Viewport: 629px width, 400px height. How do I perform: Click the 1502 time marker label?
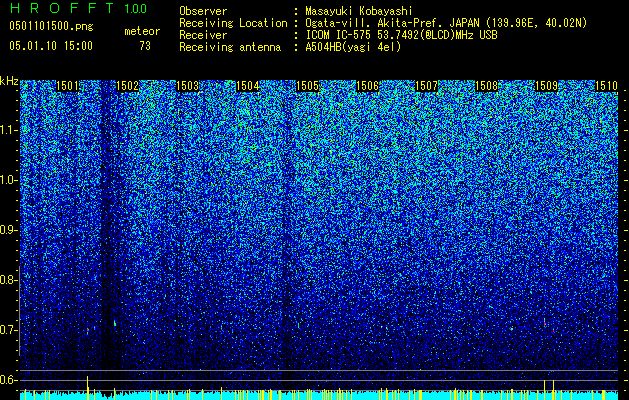pos(128,86)
